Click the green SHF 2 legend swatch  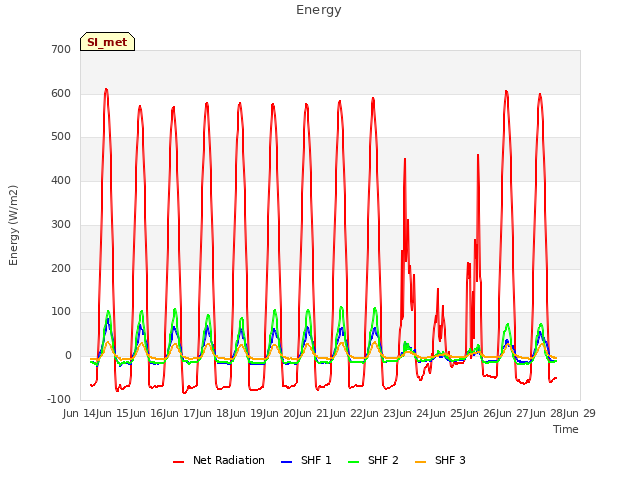(x=353, y=462)
